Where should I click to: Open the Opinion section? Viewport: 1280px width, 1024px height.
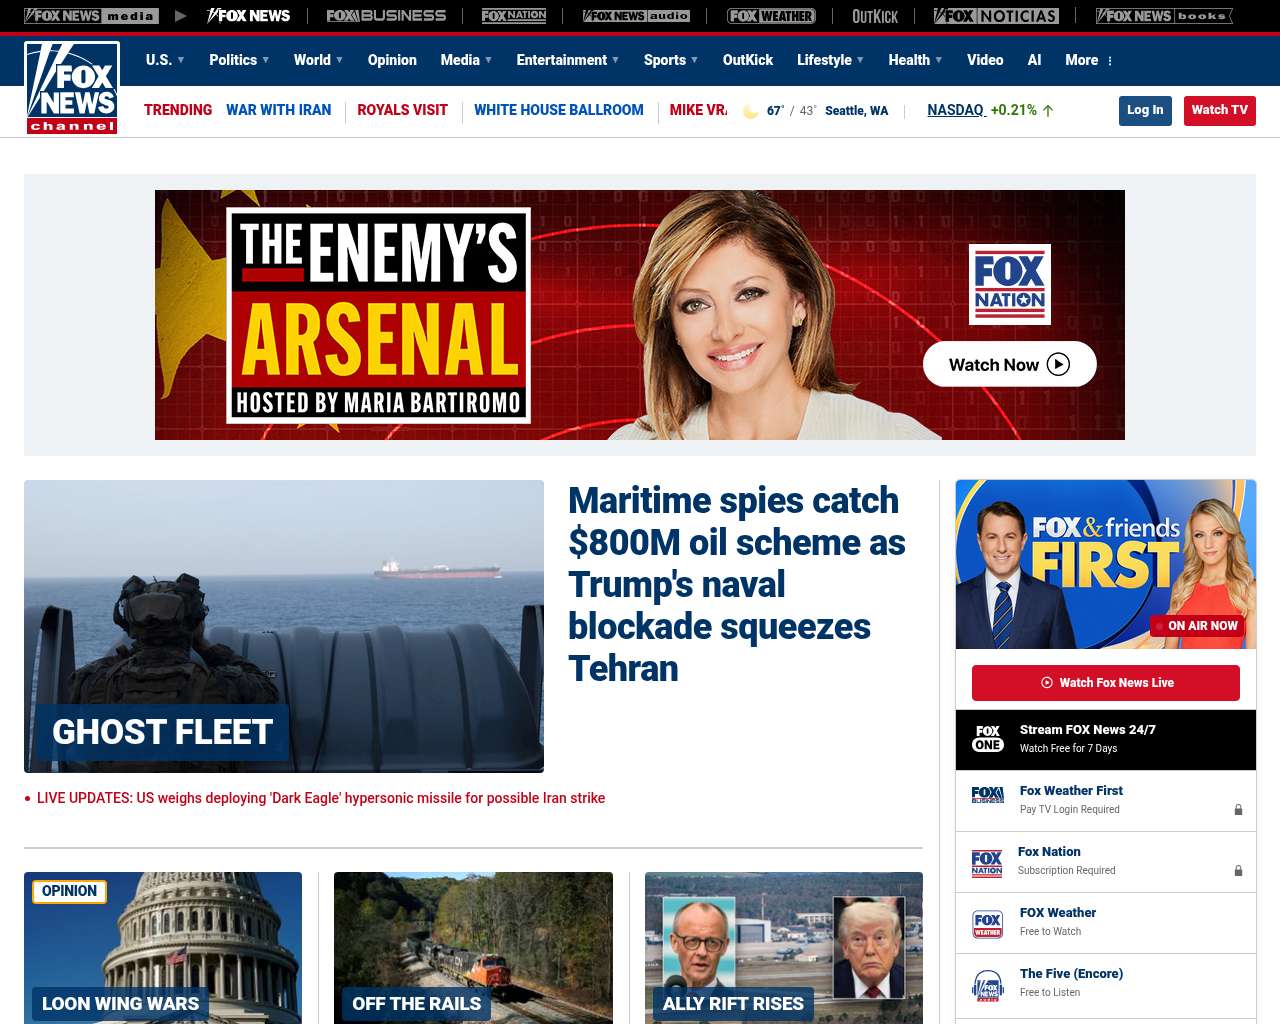(392, 60)
